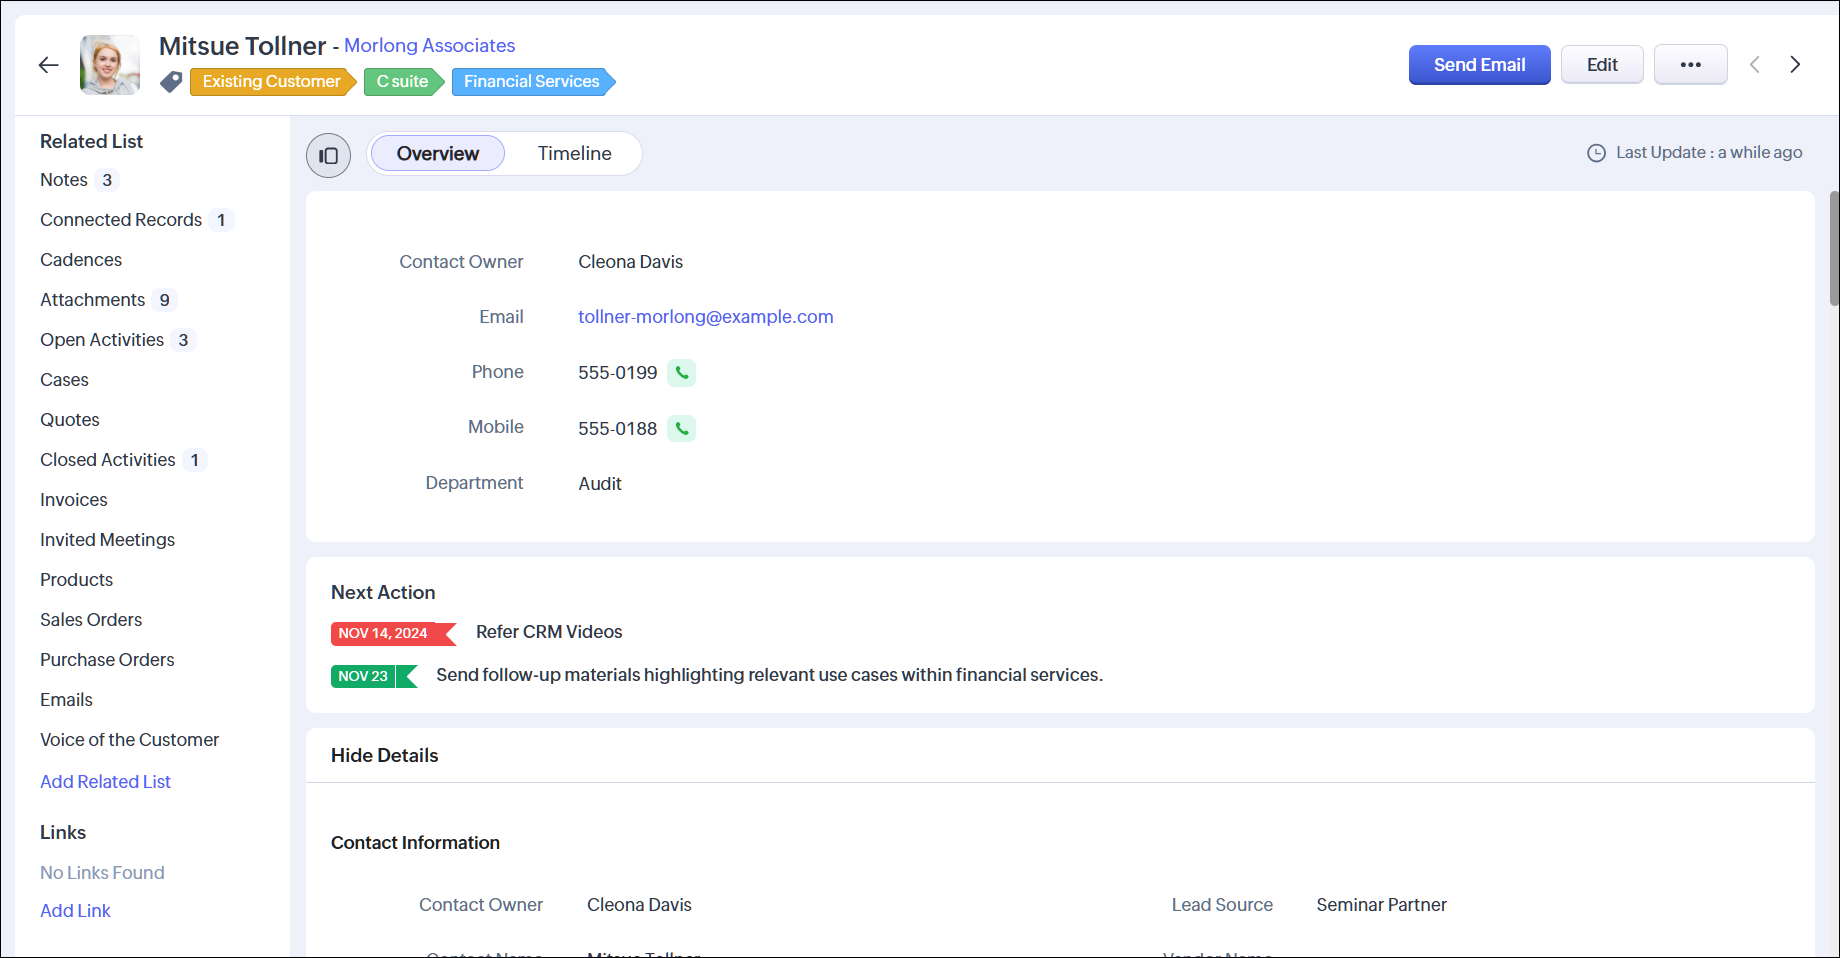Collapse the section using Hide Details
1840x958 pixels.
[385, 756]
